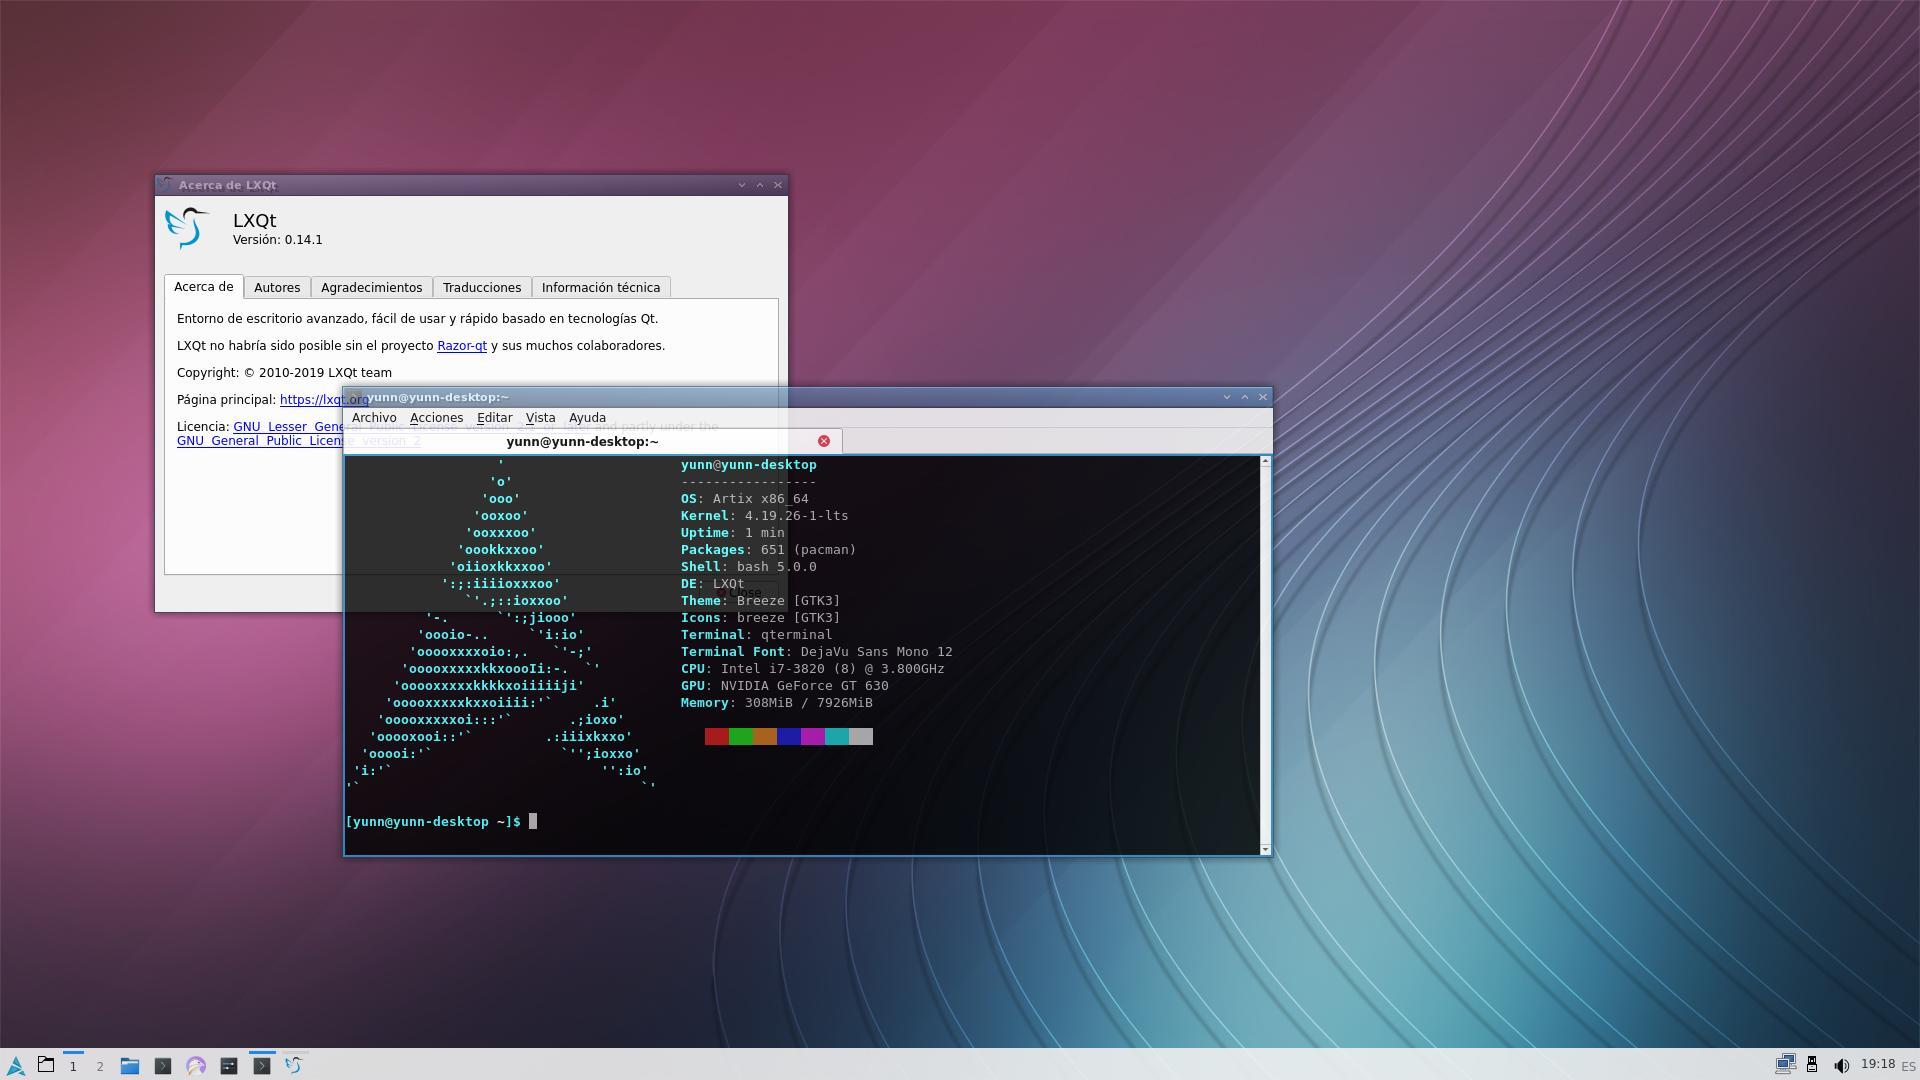1920x1080 pixels.
Task: Roll up the Acerca de LXQt window
Action: pos(760,184)
